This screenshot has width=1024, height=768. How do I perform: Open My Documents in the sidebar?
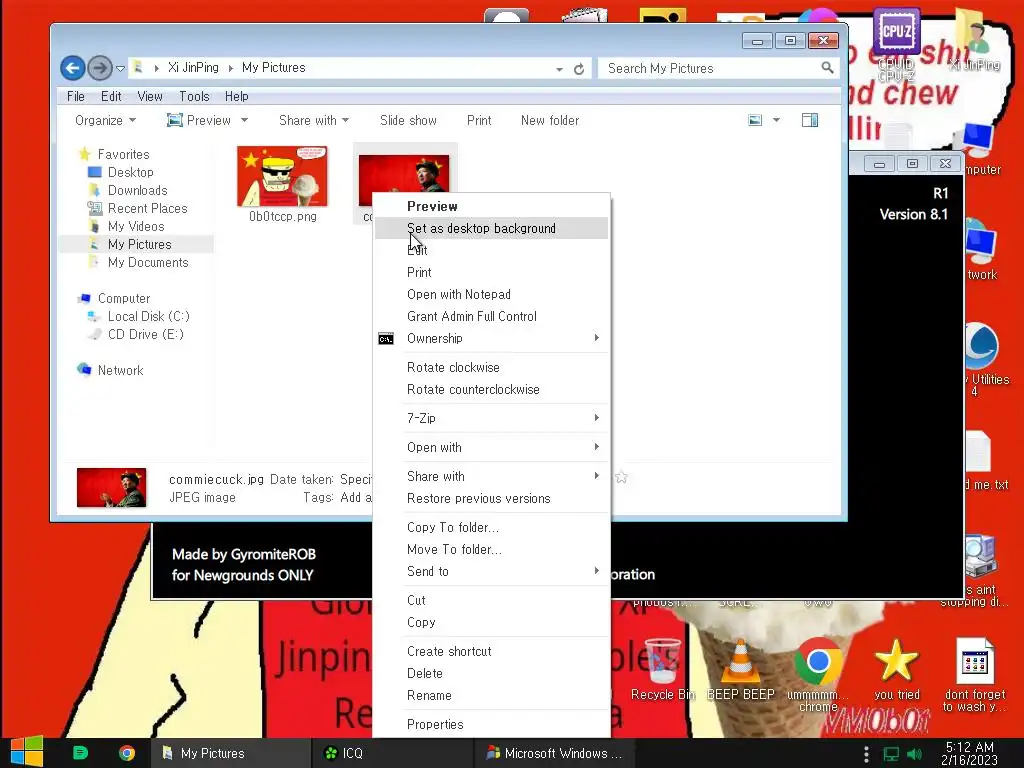(x=148, y=262)
